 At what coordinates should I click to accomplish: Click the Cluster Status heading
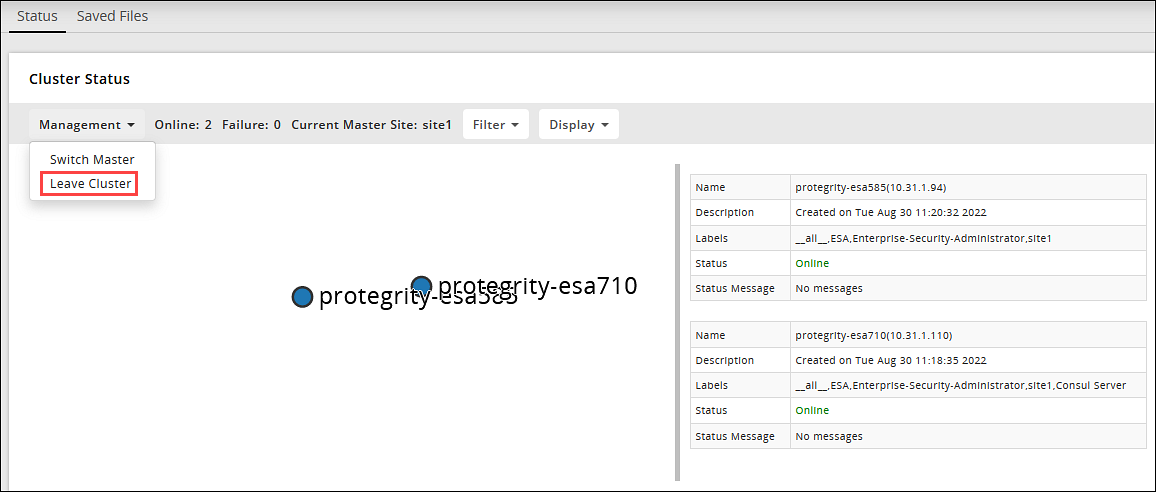tap(79, 79)
